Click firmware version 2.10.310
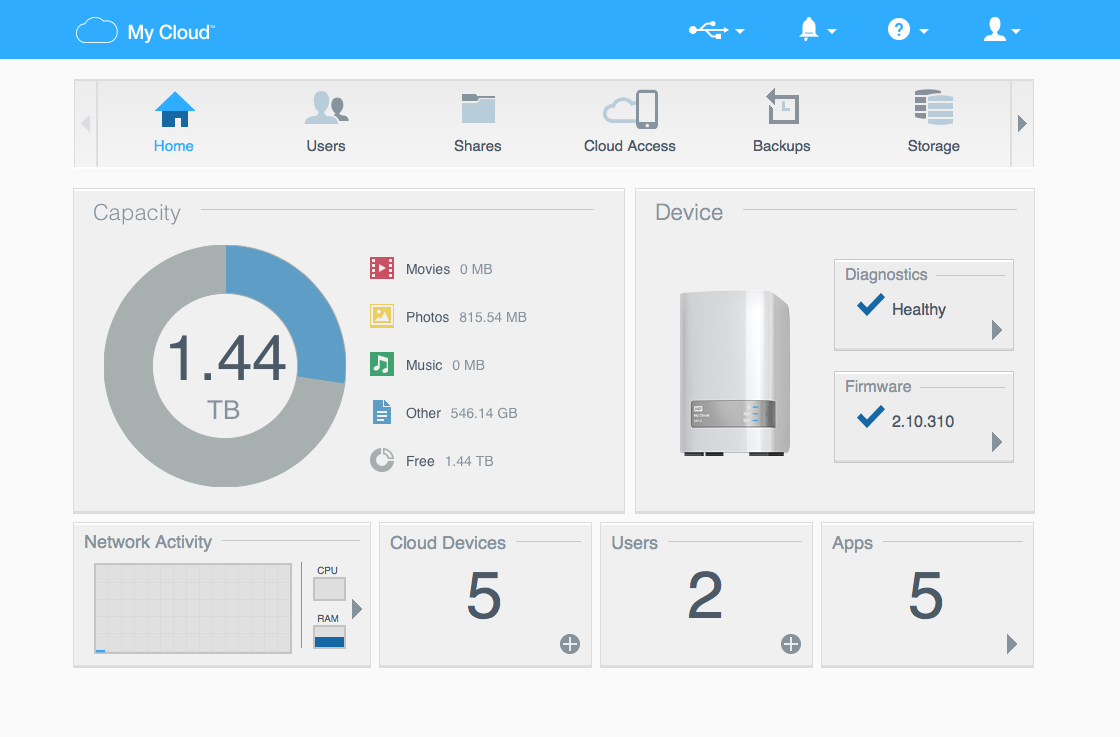 pyautogui.click(x=923, y=421)
